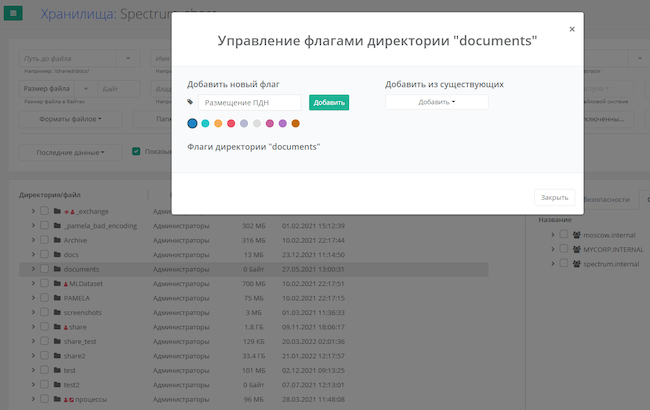
Task: Click the tag icon beside flag name field
Action: (190, 102)
